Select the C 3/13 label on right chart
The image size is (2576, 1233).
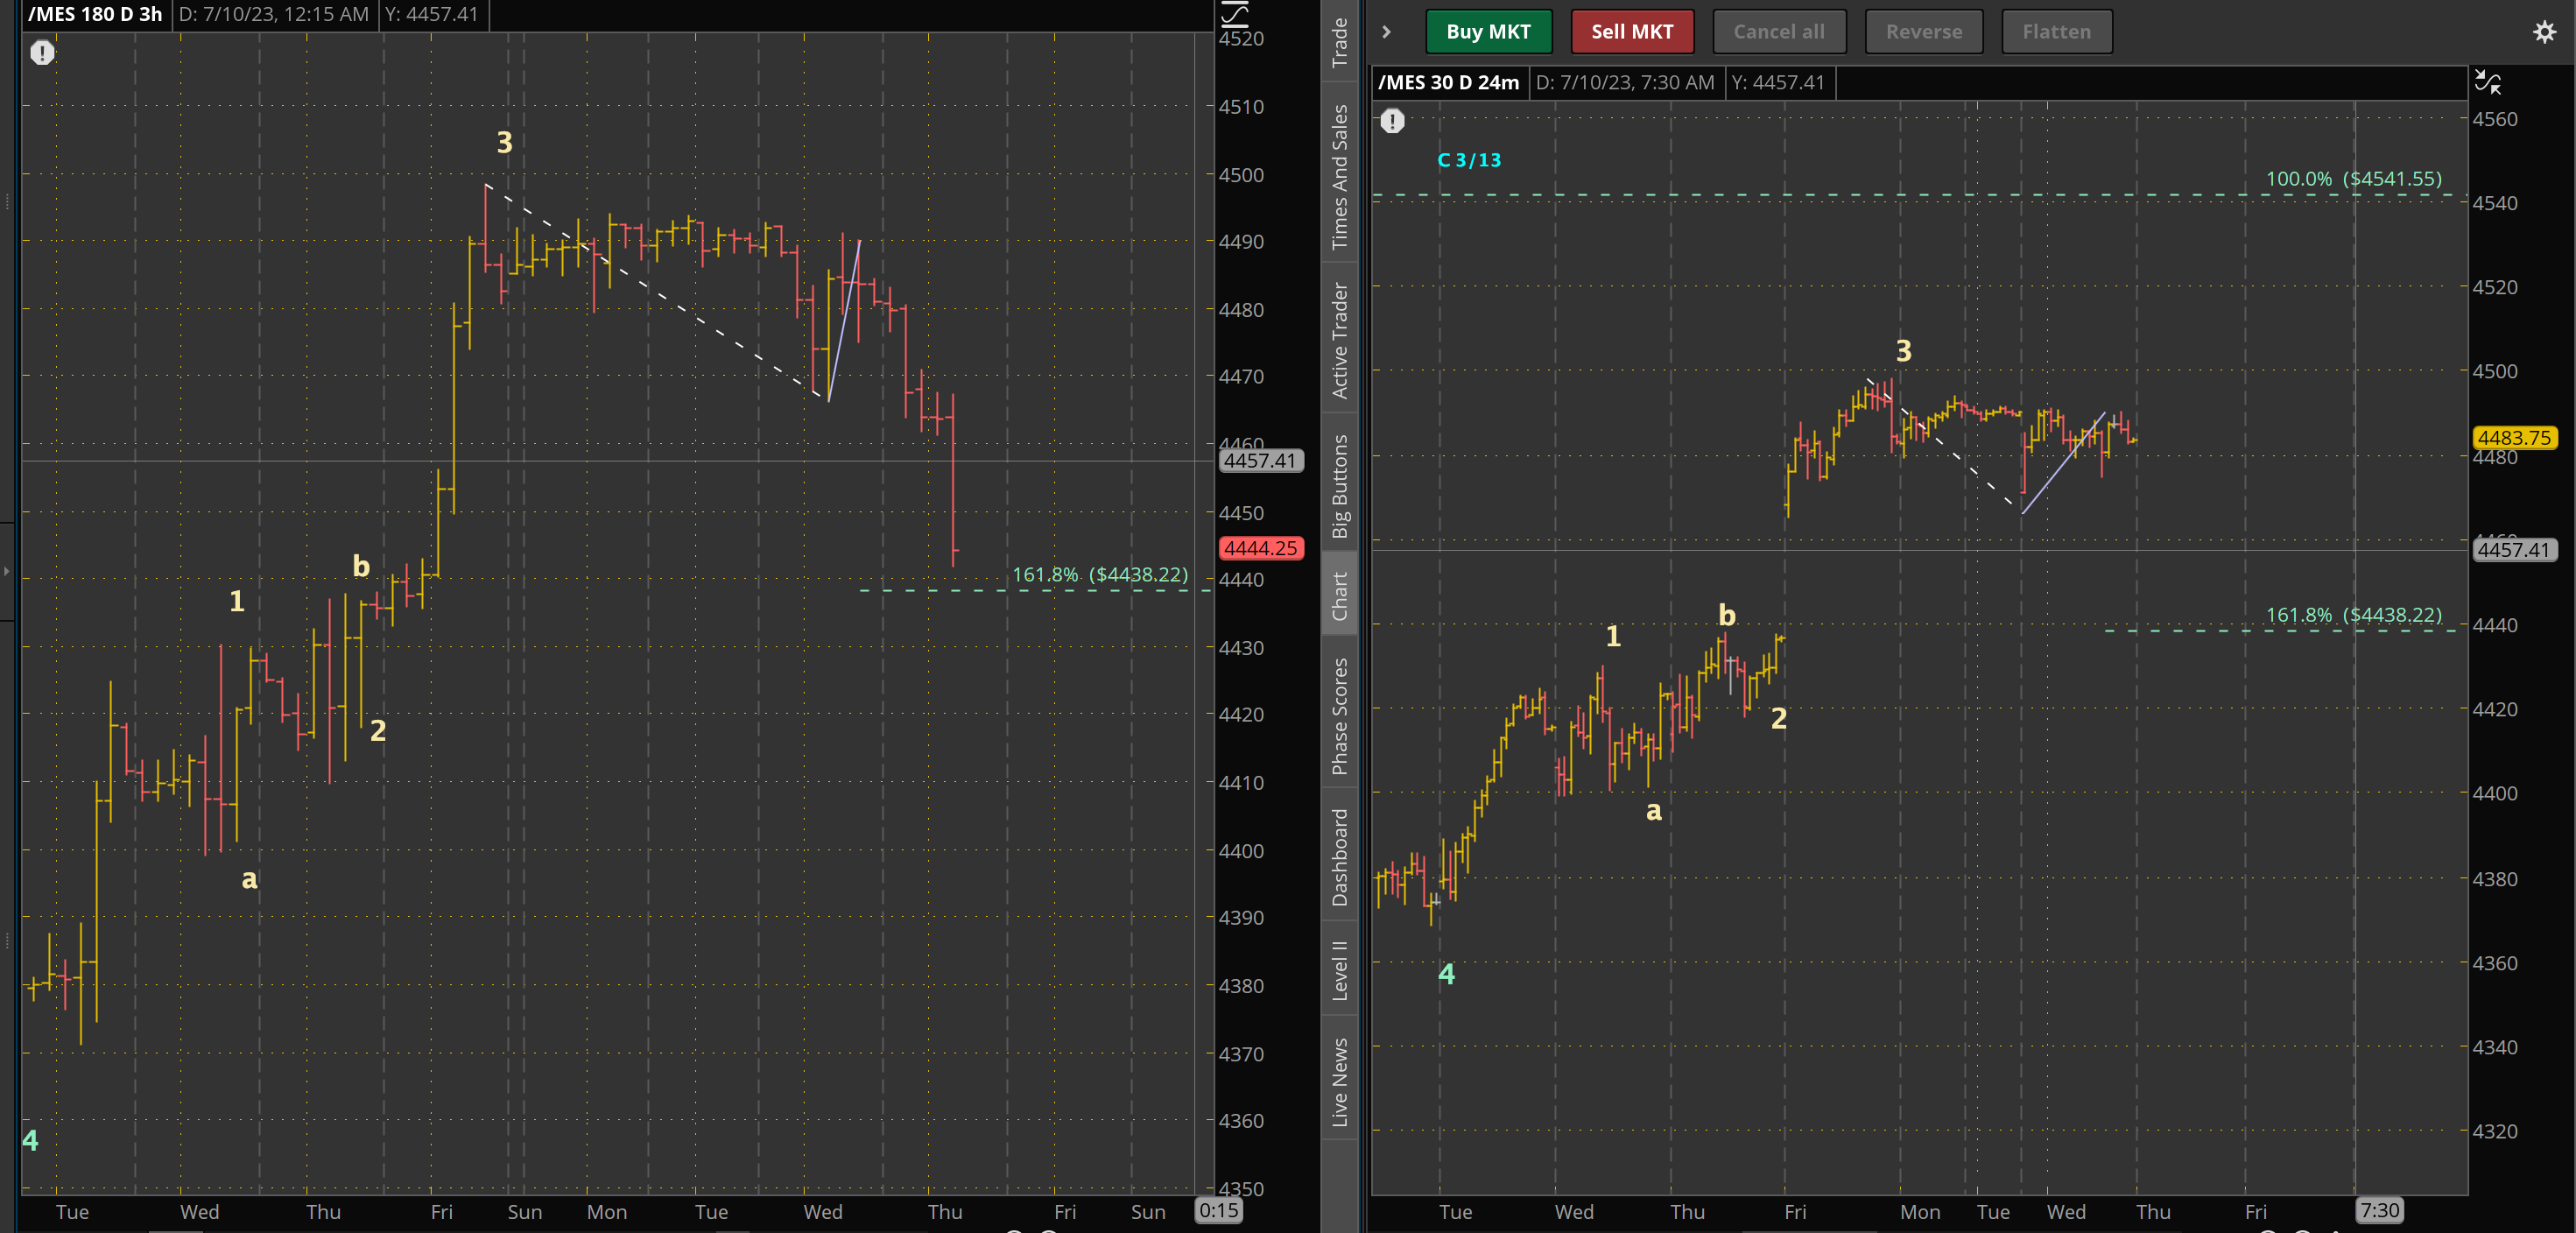click(1469, 160)
